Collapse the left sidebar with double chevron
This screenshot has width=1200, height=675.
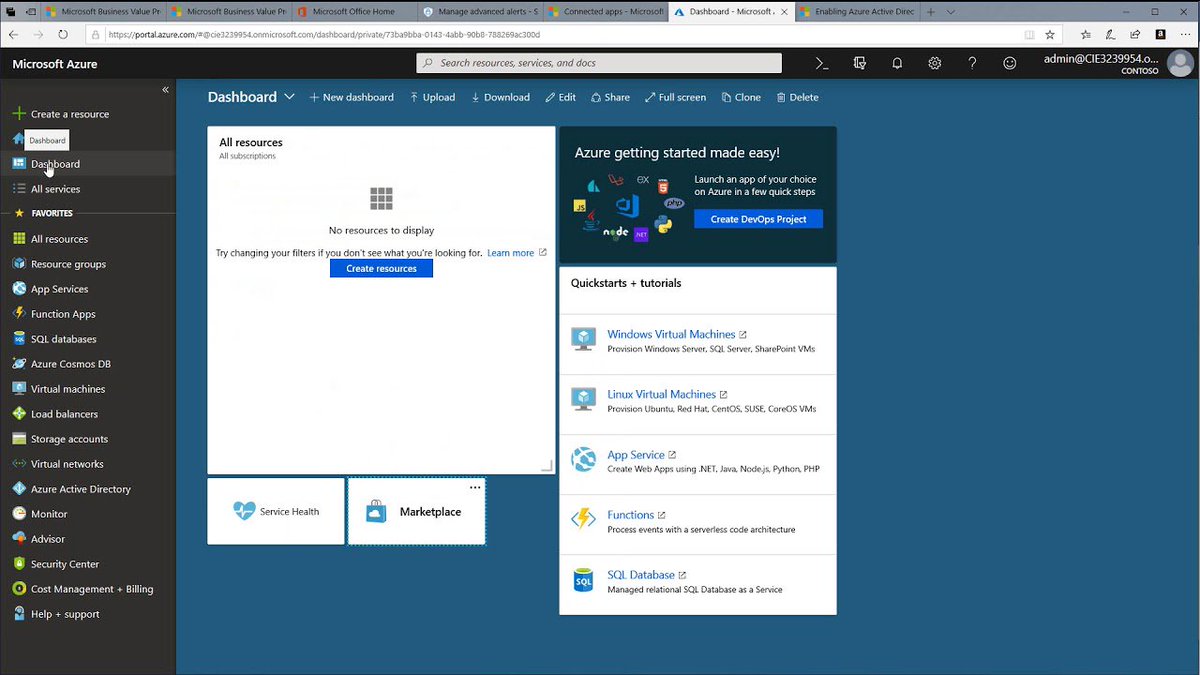165,90
